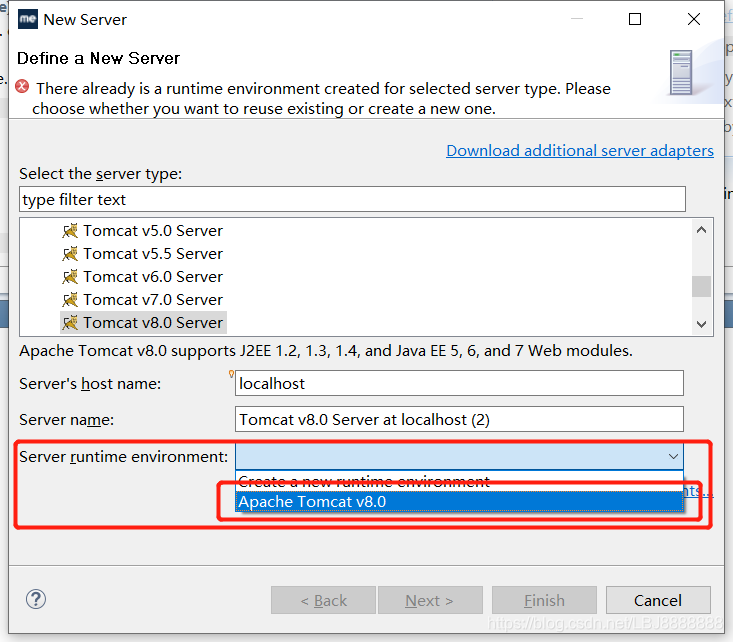The width and height of the screenshot is (733, 642).
Task: Choose Create a new runtime environment option
Action: point(459,481)
